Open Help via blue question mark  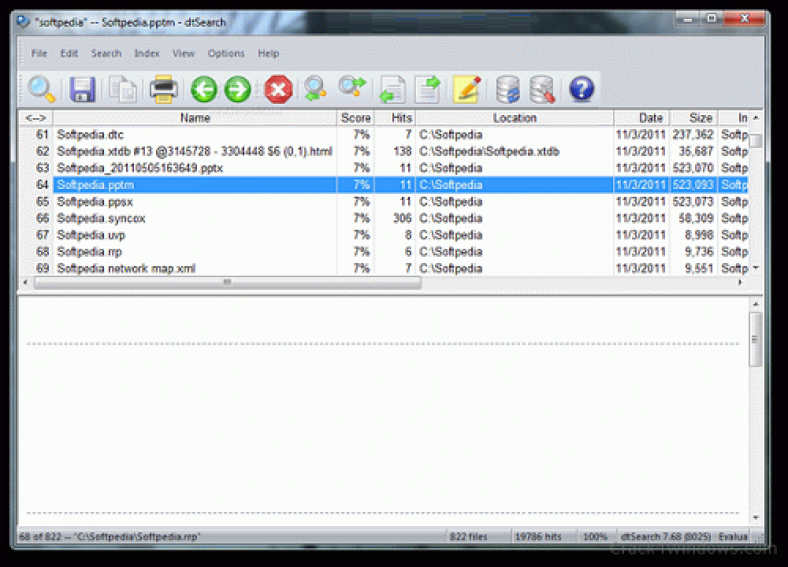click(582, 89)
